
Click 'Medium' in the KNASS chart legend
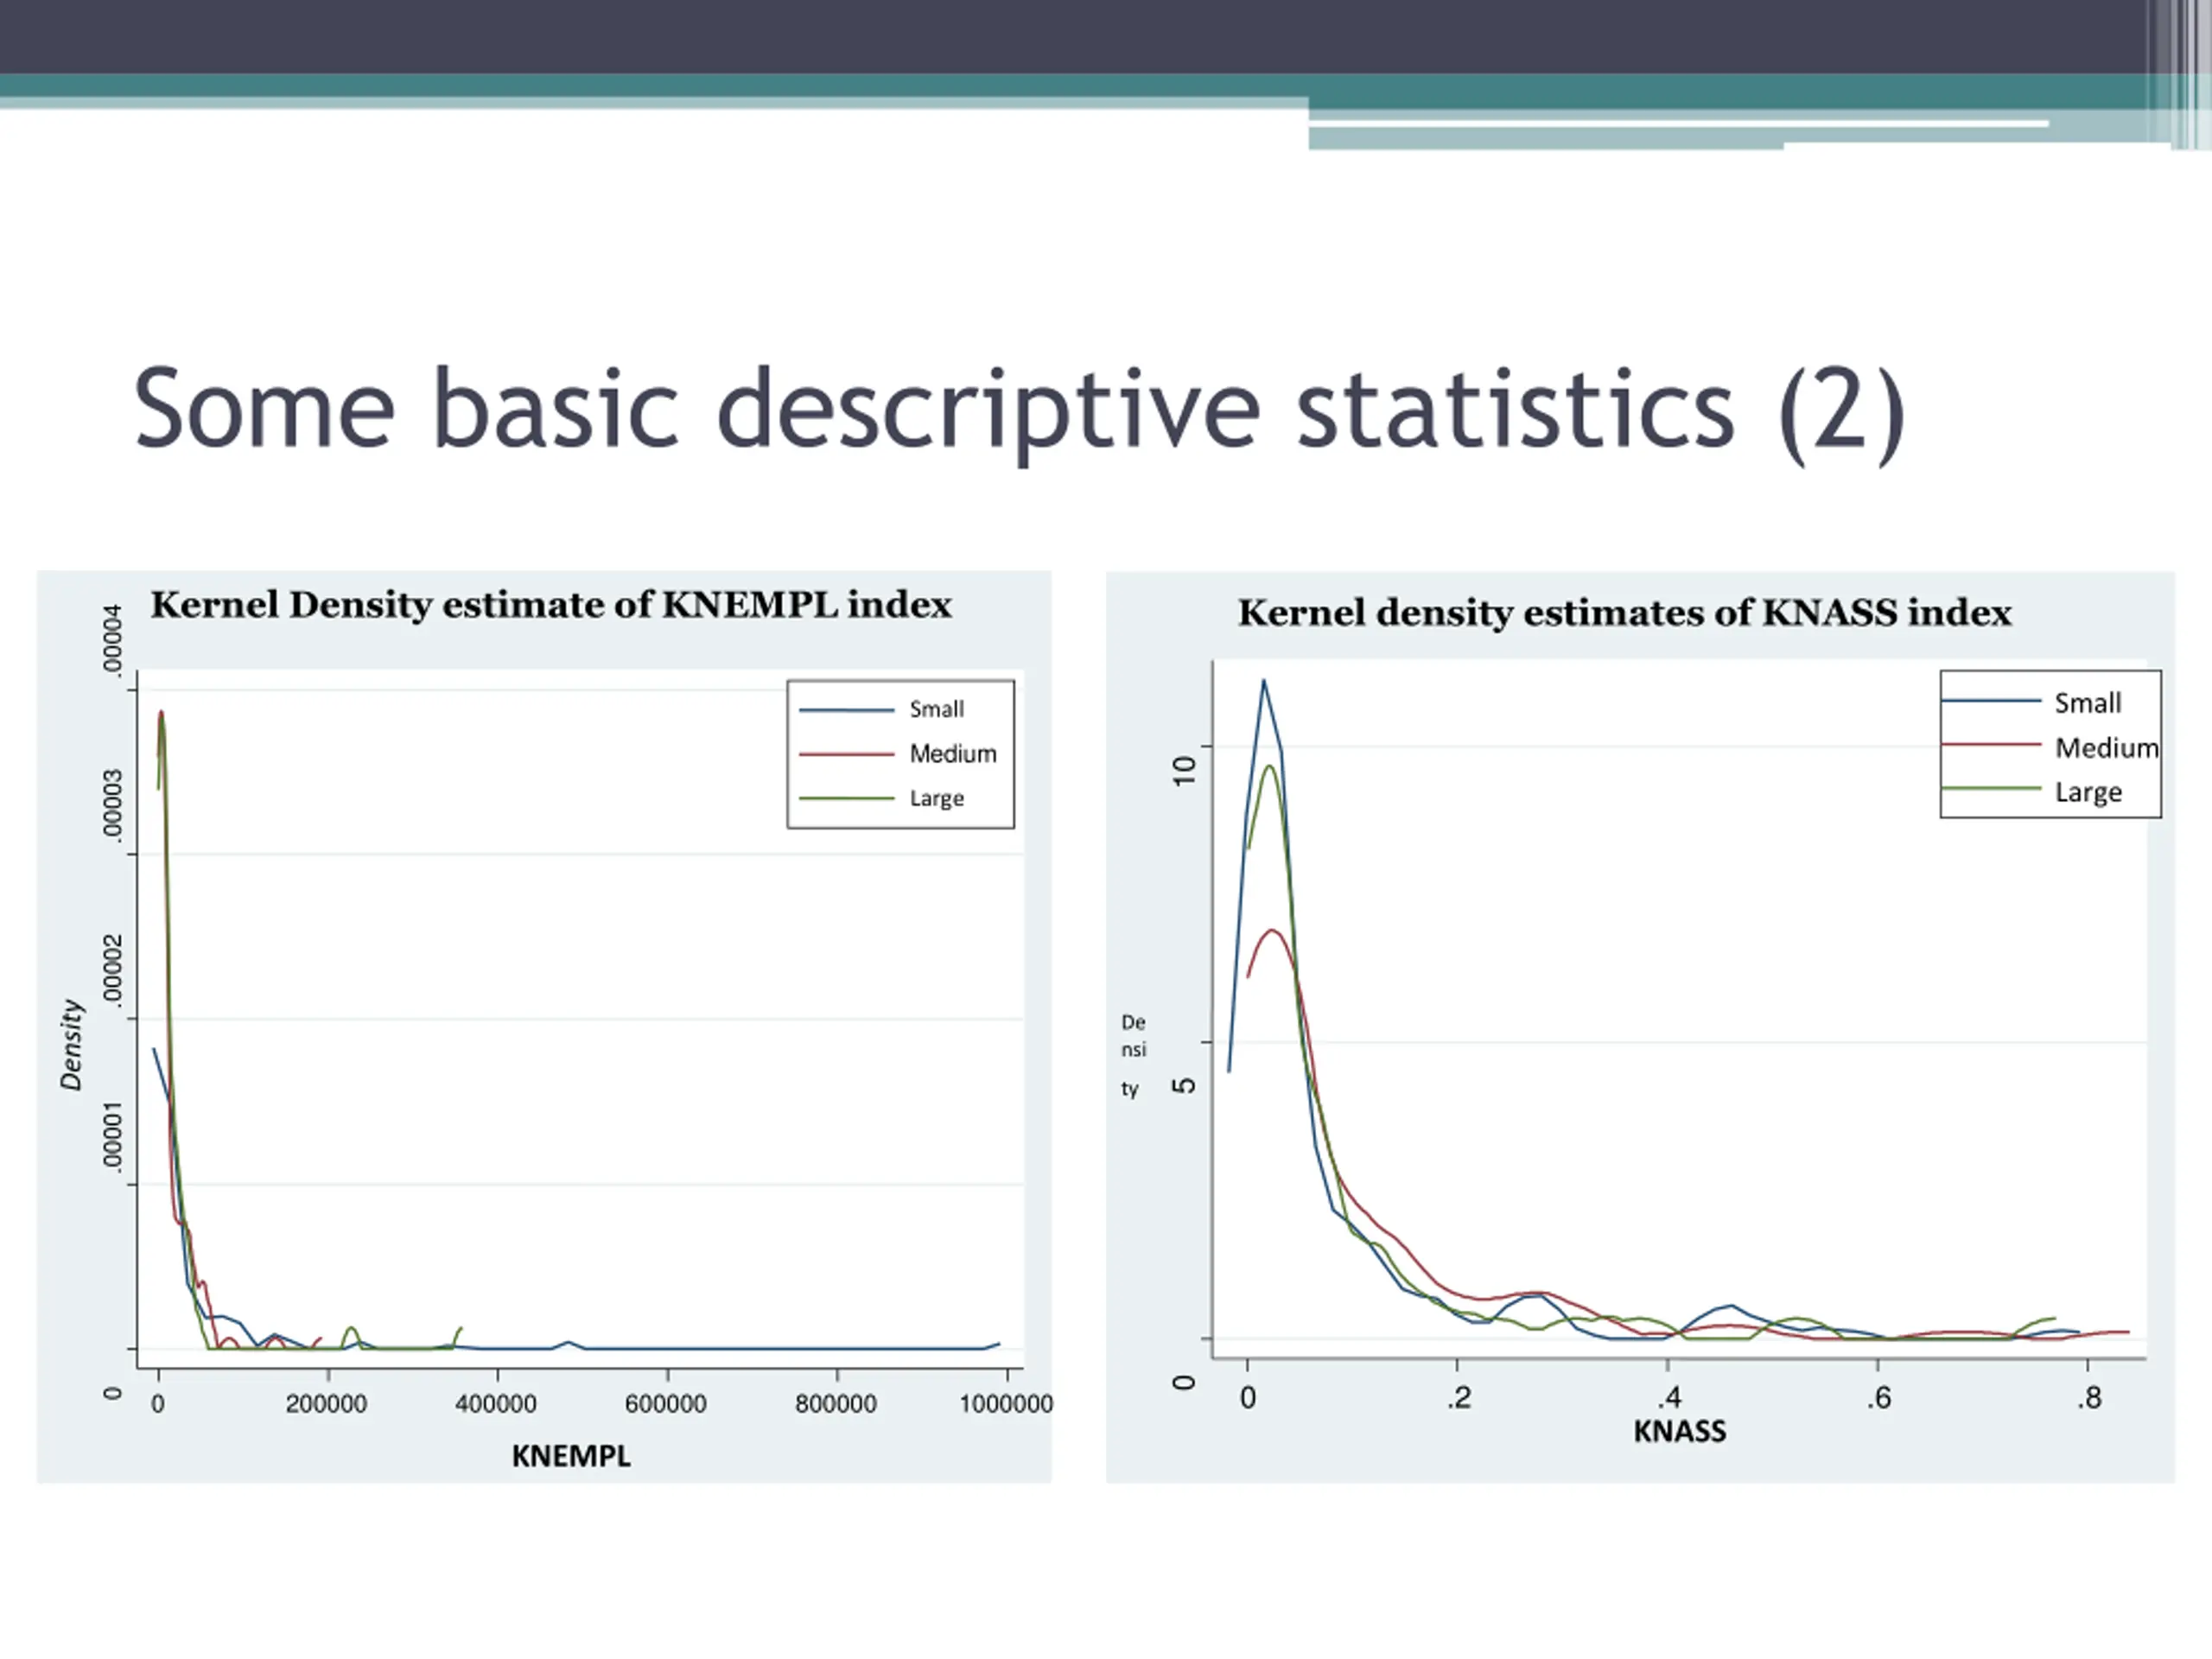(x=2107, y=747)
